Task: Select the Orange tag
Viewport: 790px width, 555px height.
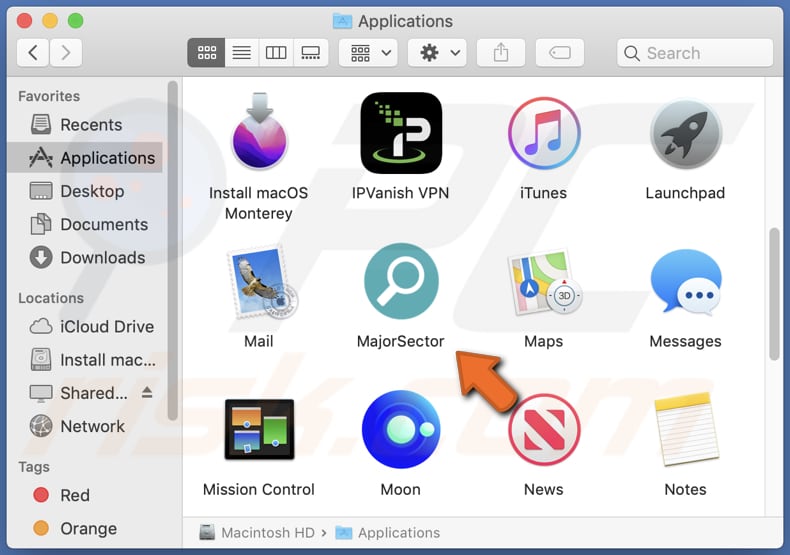Action: [x=85, y=528]
